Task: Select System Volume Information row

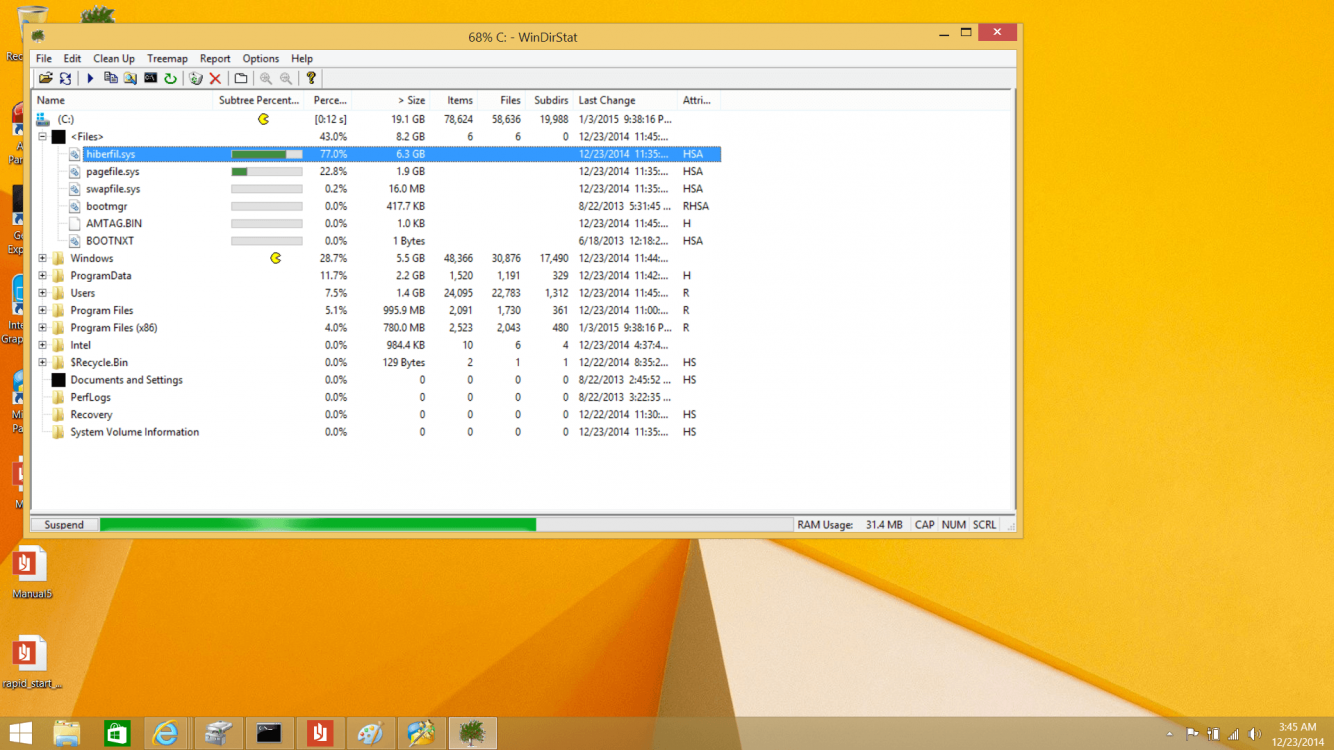Action: [377, 432]
